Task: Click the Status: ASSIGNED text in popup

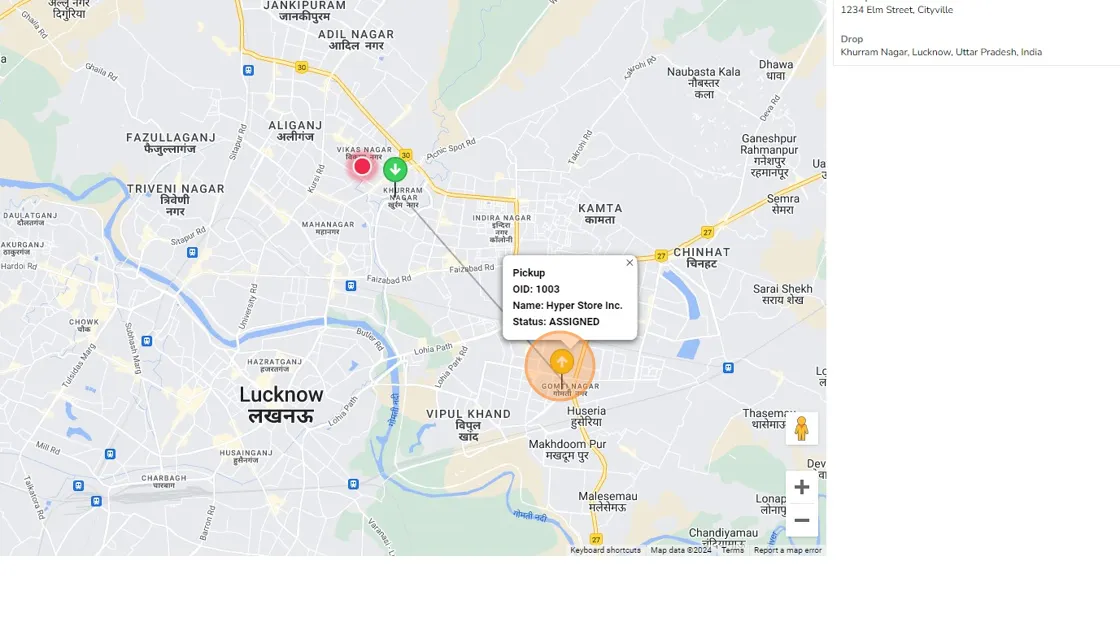Action: pos(556,322)
